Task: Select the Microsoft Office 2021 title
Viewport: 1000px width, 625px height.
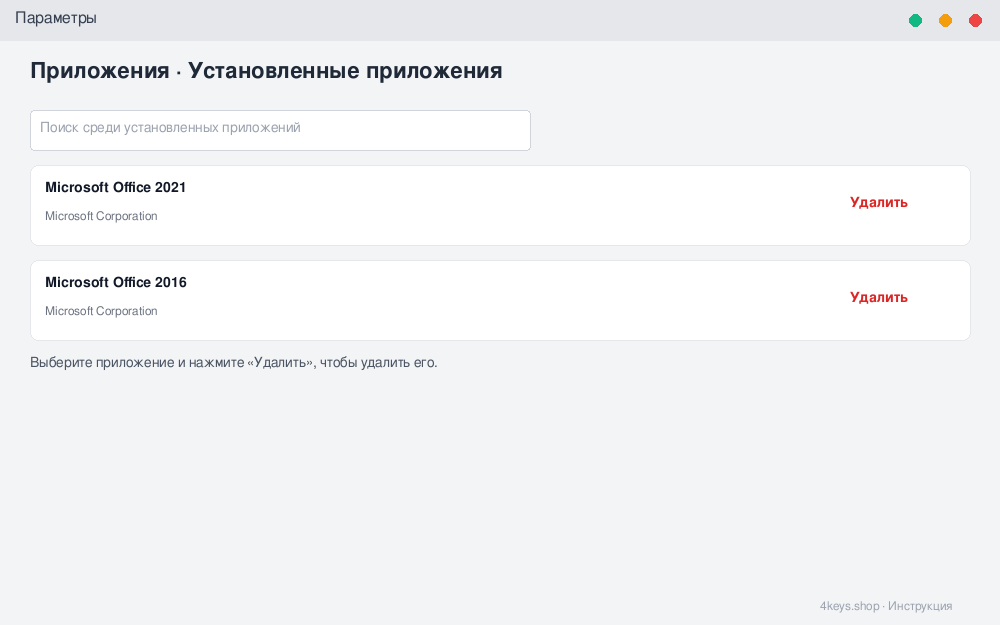Action: (115, 188)
